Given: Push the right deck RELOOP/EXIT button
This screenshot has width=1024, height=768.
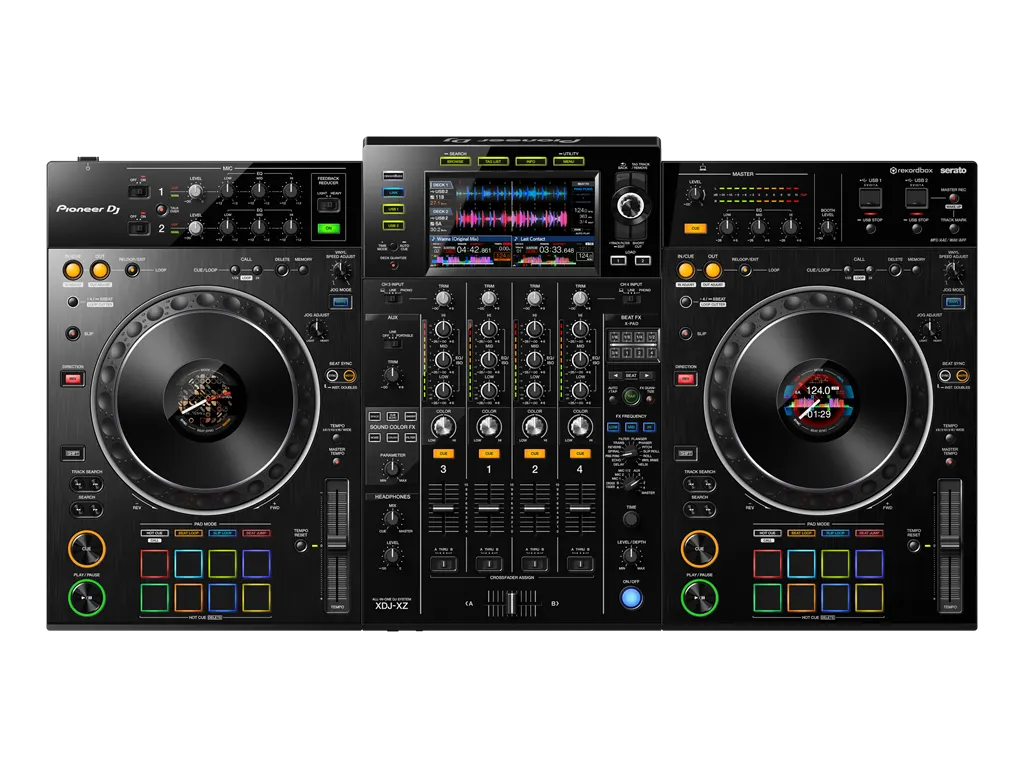Looking at the screenshot, I should click(x=744, y=270).
